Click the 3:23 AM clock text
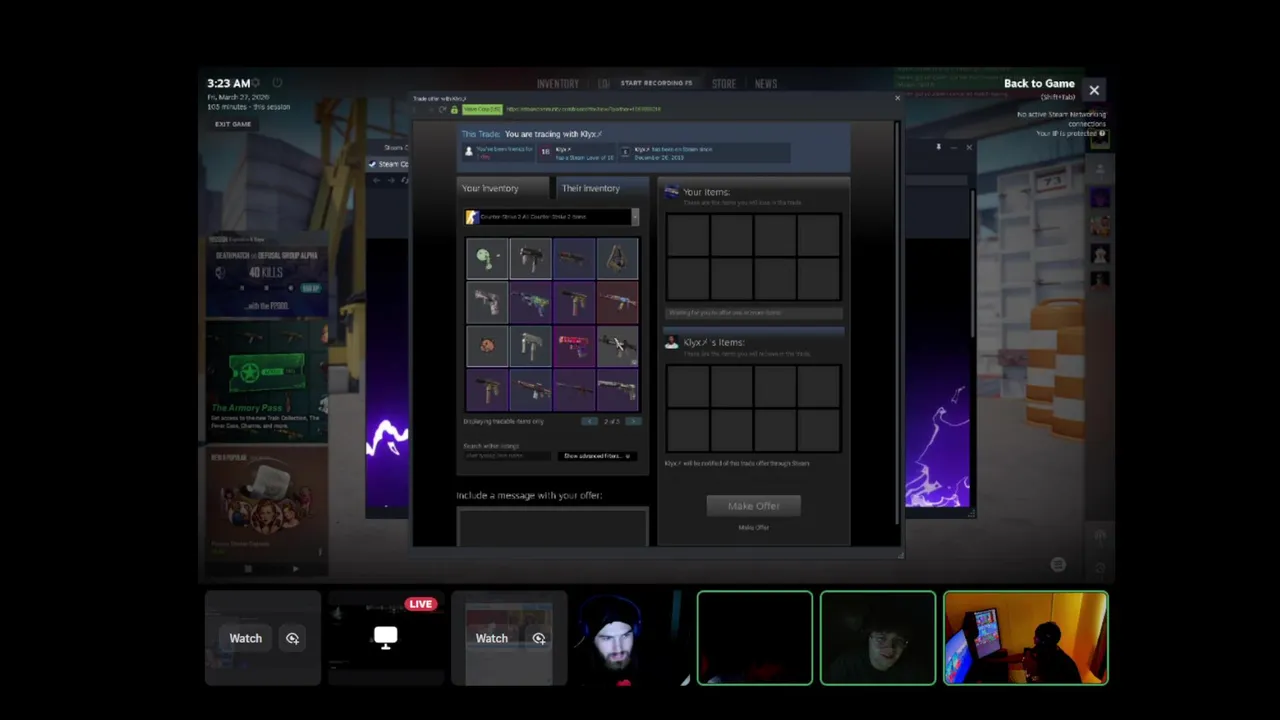Screen dimensions: 1280x720 [228, 84]
